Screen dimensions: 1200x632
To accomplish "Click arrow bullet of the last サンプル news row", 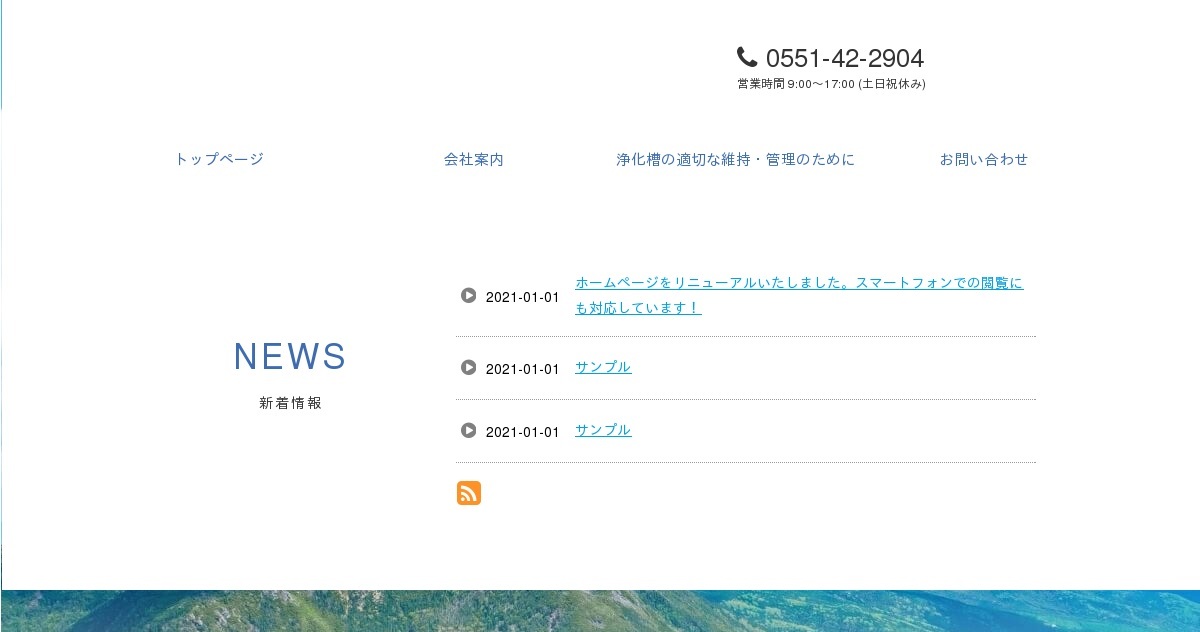I will pos(468,430).
